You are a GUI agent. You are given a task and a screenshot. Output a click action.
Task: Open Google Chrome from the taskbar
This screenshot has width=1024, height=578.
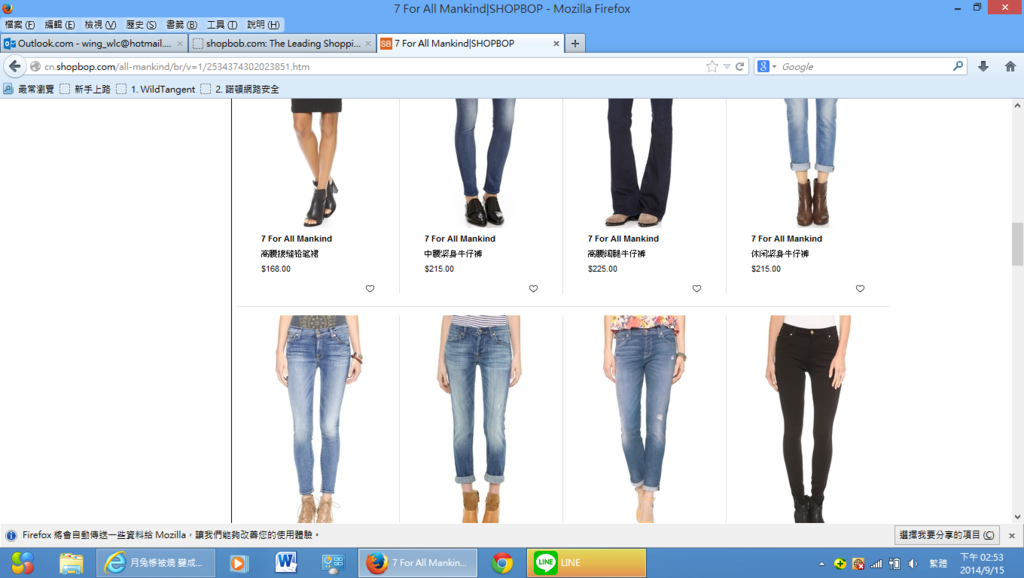point(502,562)
